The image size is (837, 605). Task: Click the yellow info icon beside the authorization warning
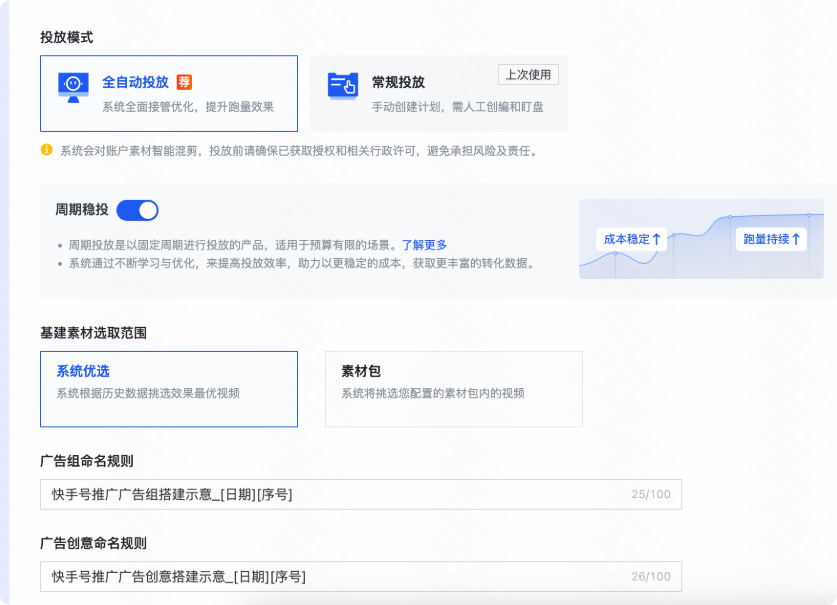[x=46, y=150]
